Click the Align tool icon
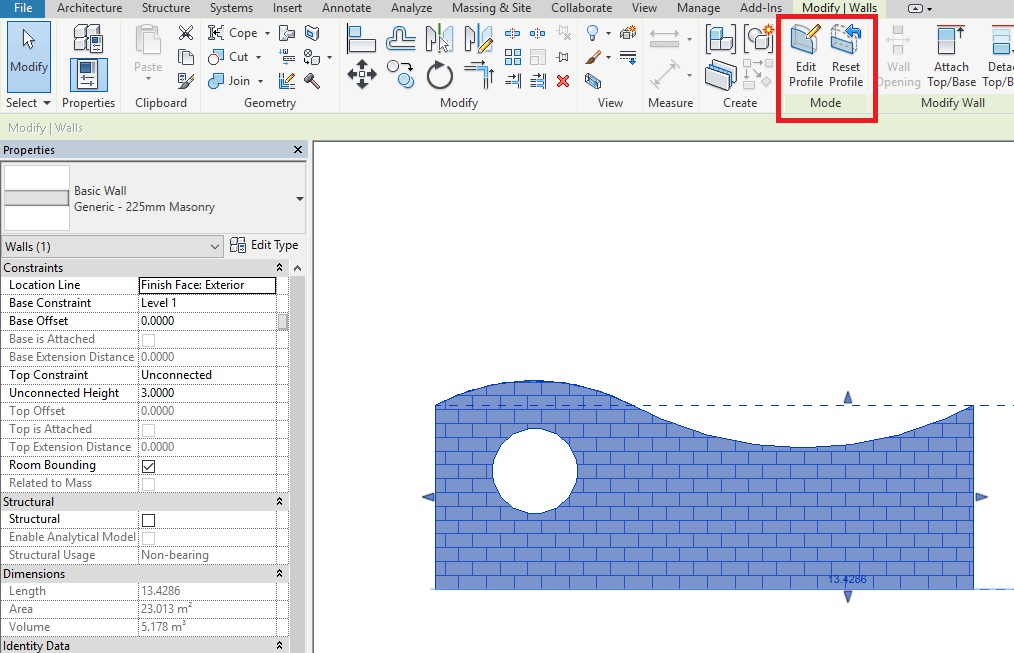The width and height of the screenshot is (1014, 653). tap(361, 39)
